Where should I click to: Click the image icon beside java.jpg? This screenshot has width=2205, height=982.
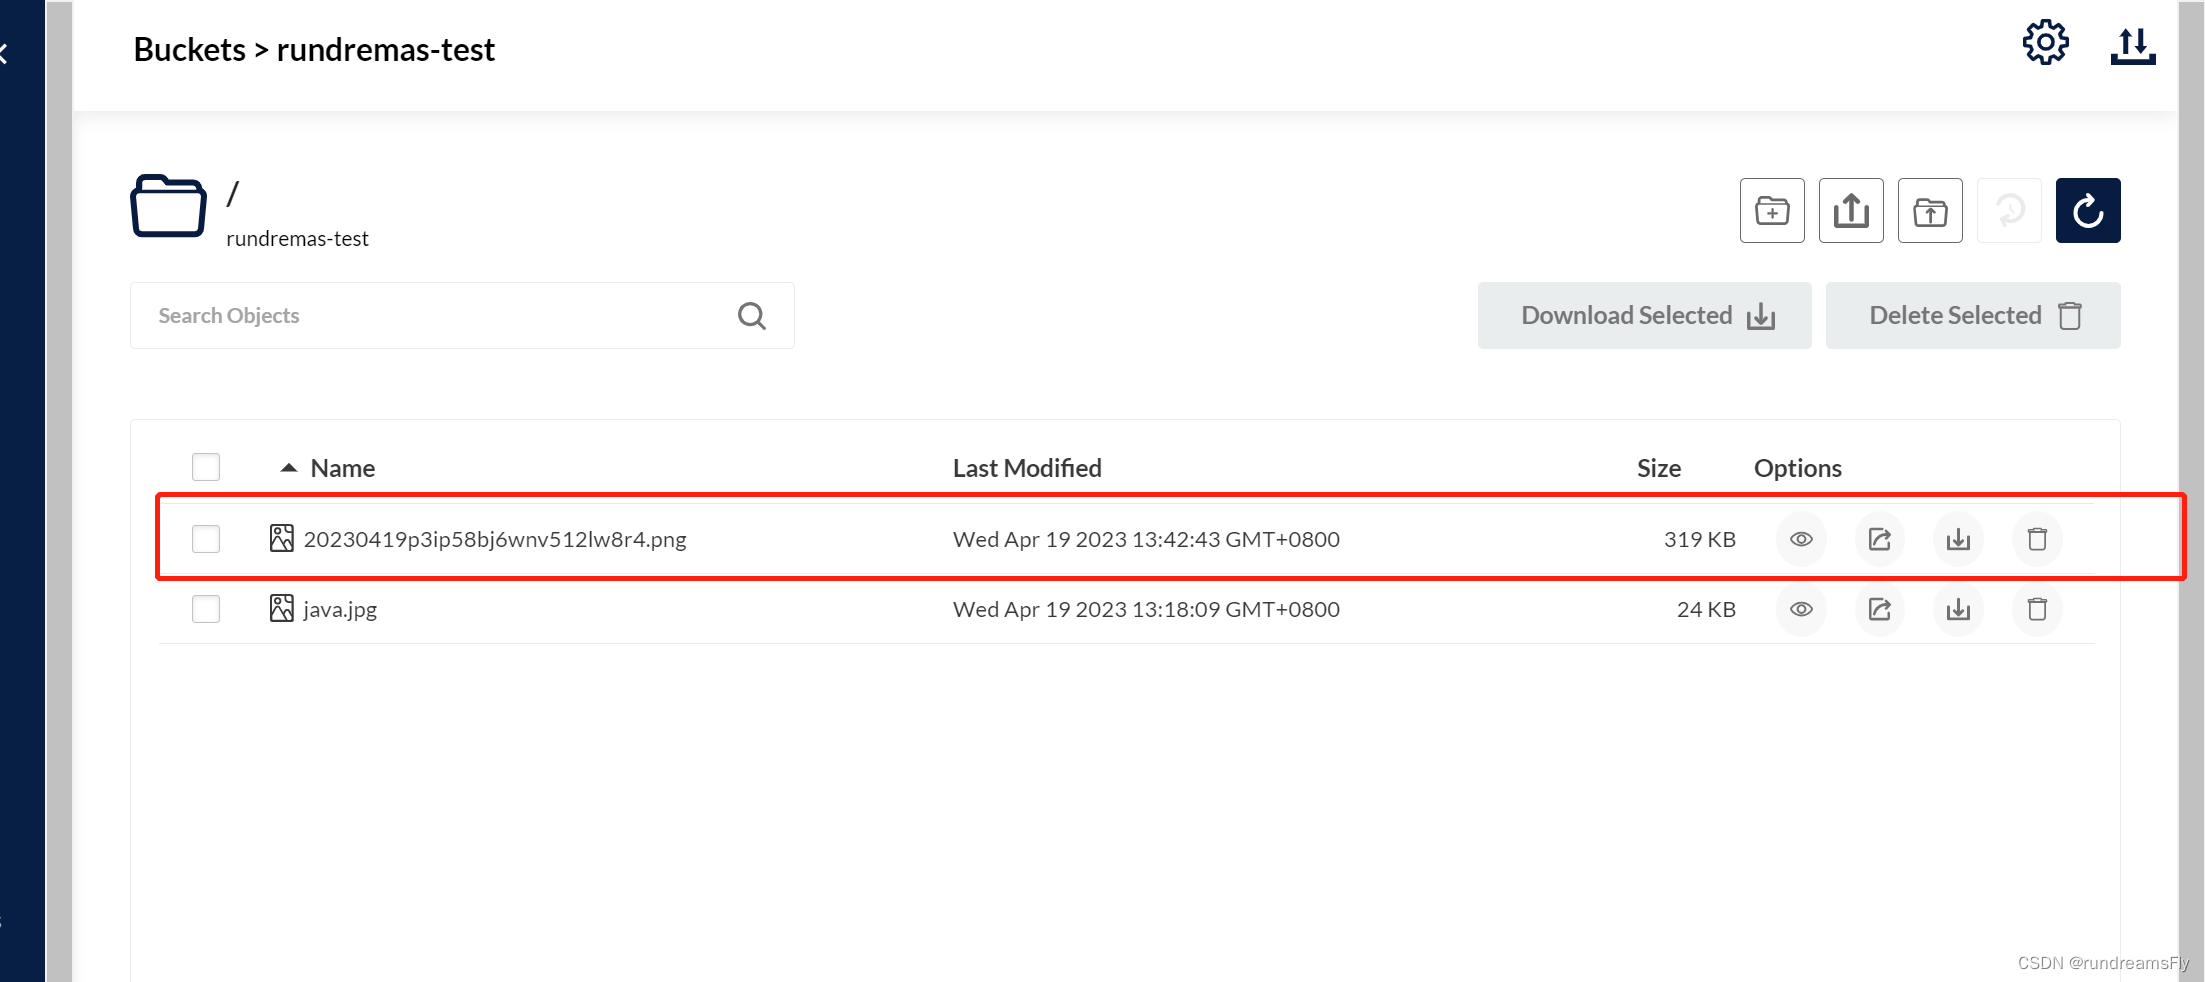(282, 609)
